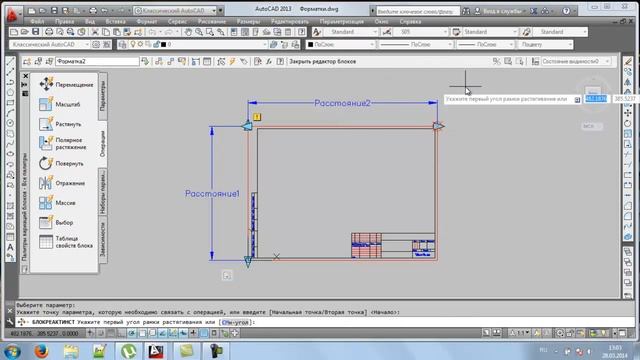The width and height of the screenshot is (640, 360).
Task: Switch to the Параметры palette tab
Action: 102,97
